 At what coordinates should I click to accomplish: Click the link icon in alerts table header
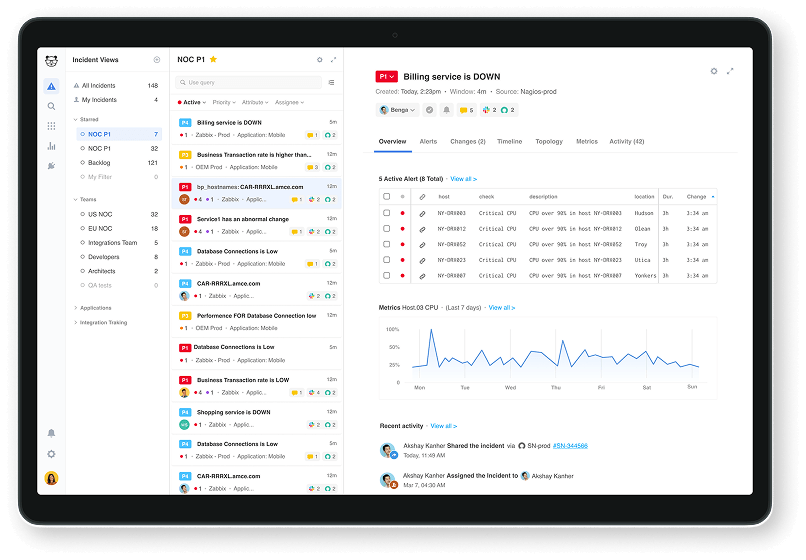click(x=423, y=196)
